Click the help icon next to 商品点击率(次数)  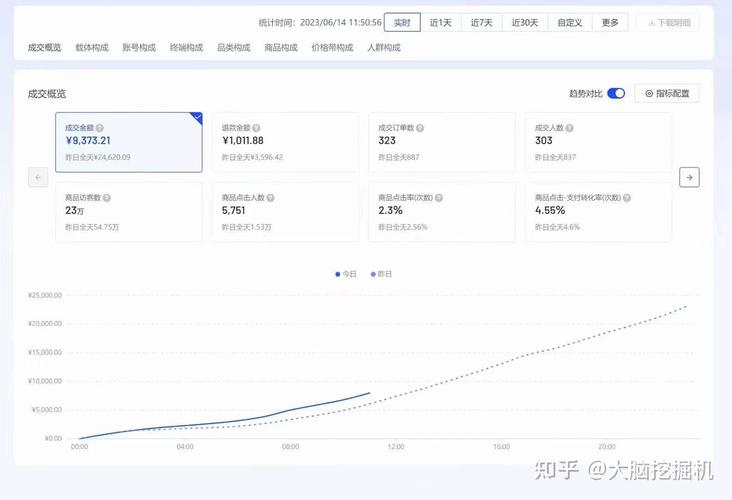439,198
